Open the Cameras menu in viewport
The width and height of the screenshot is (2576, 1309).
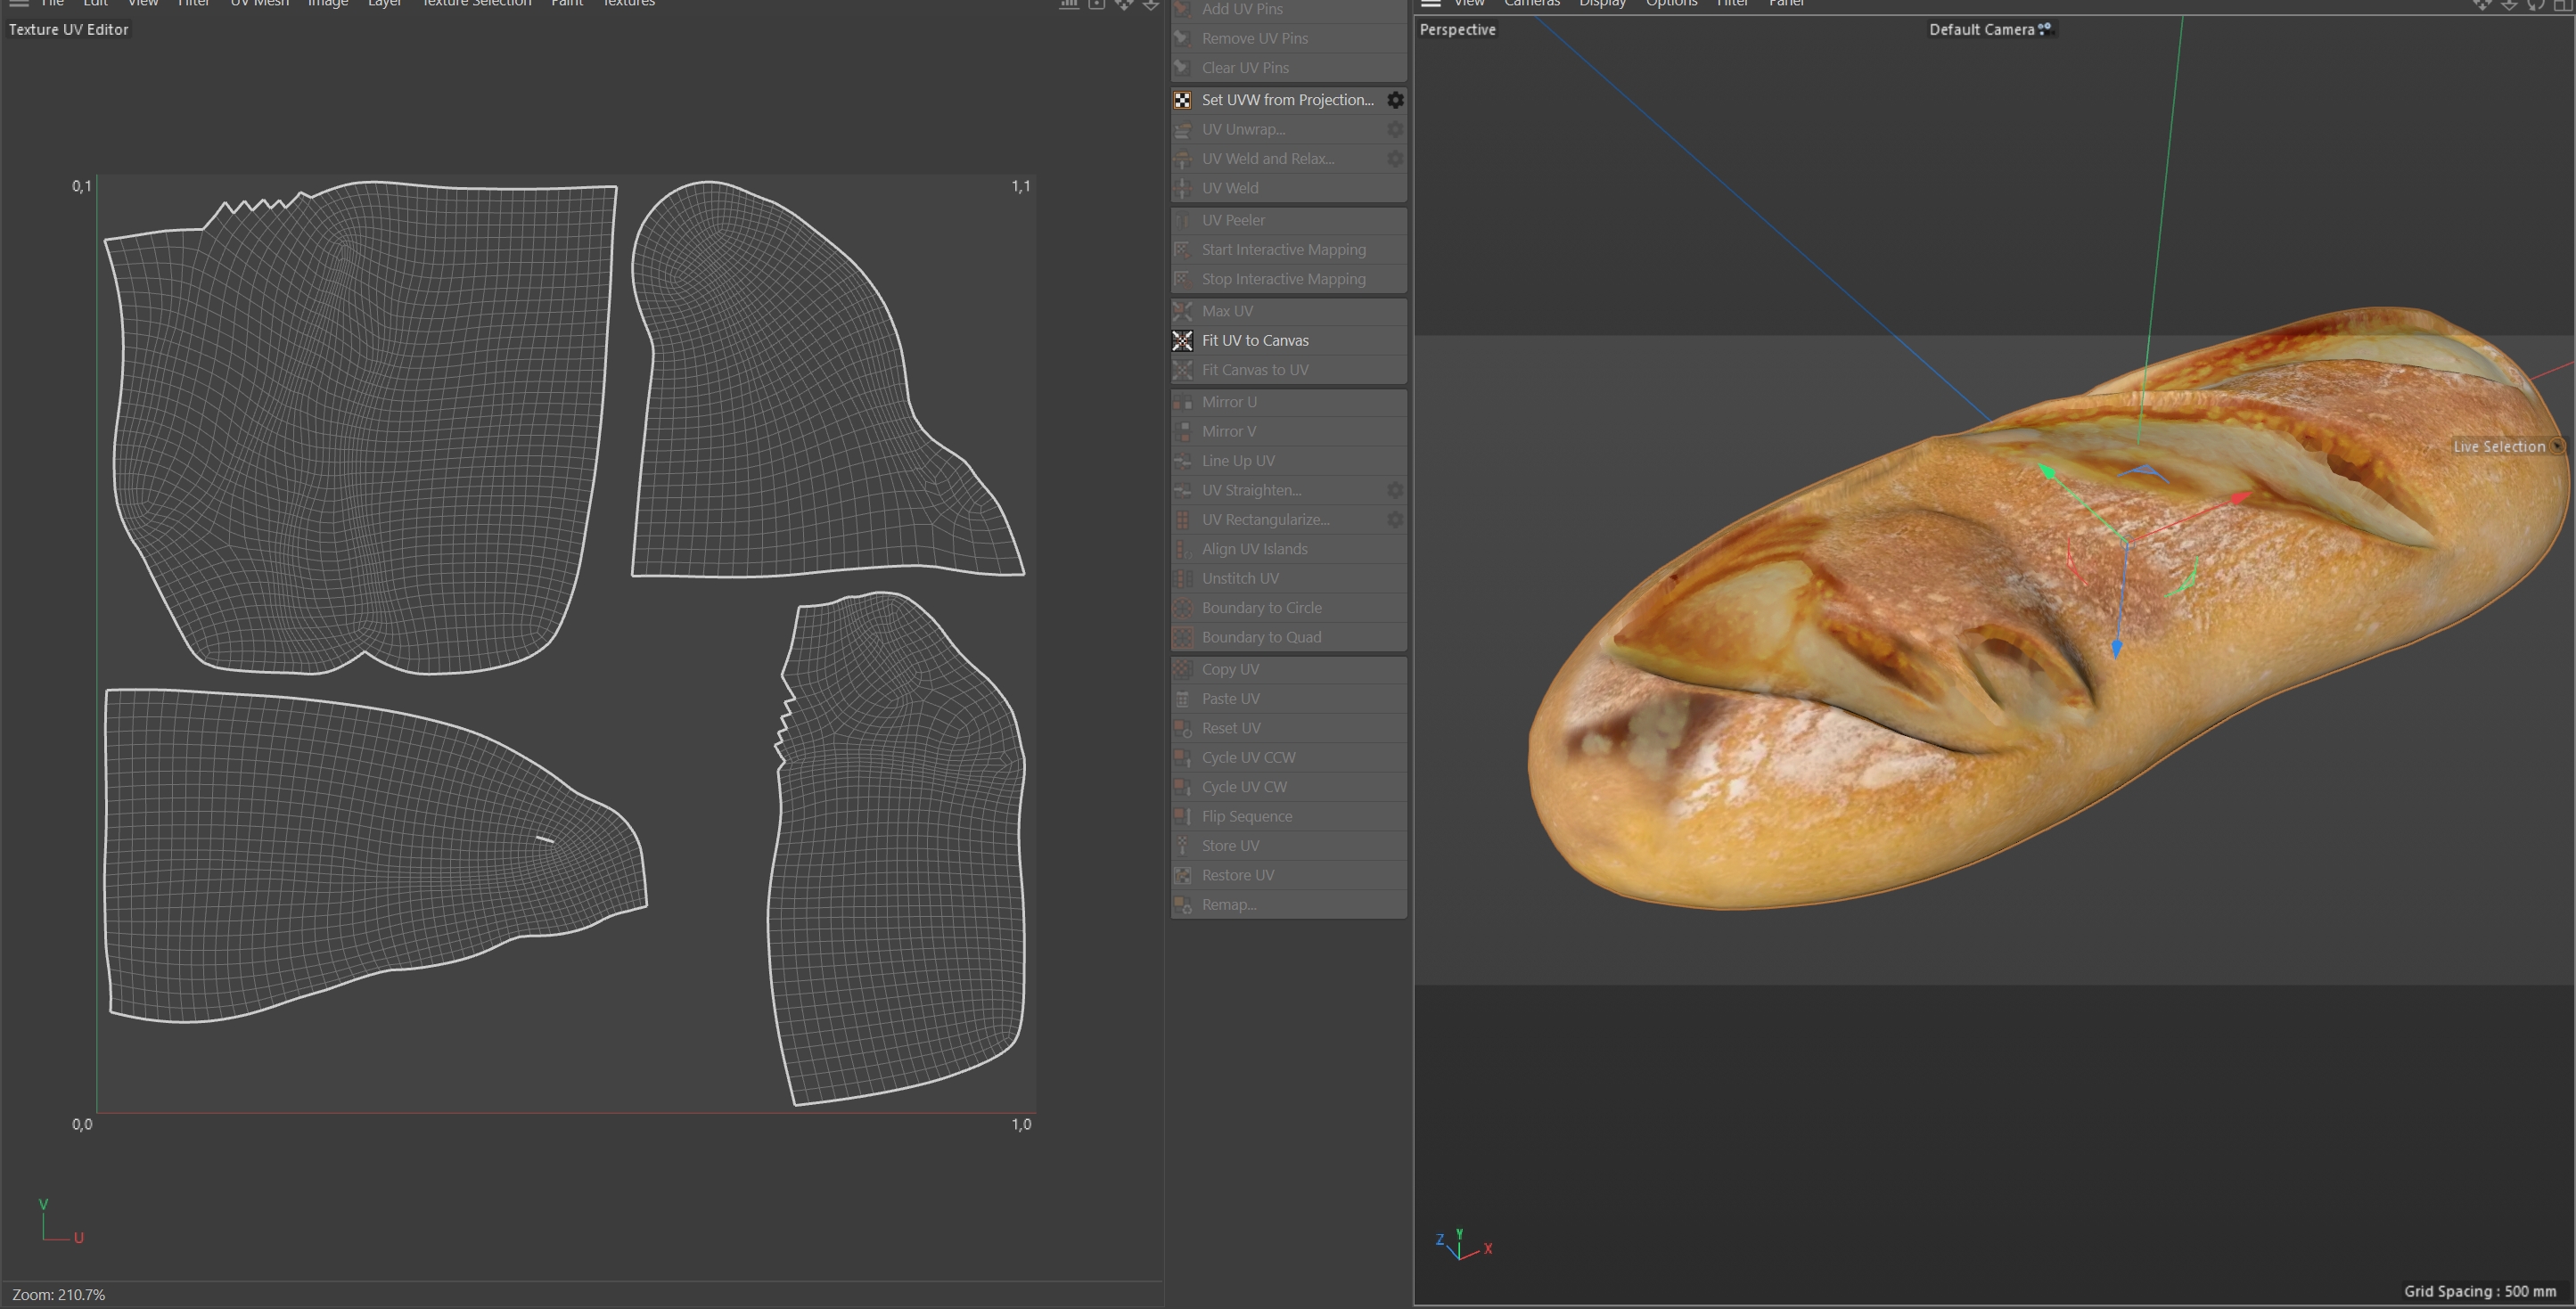pos(1531,3)
